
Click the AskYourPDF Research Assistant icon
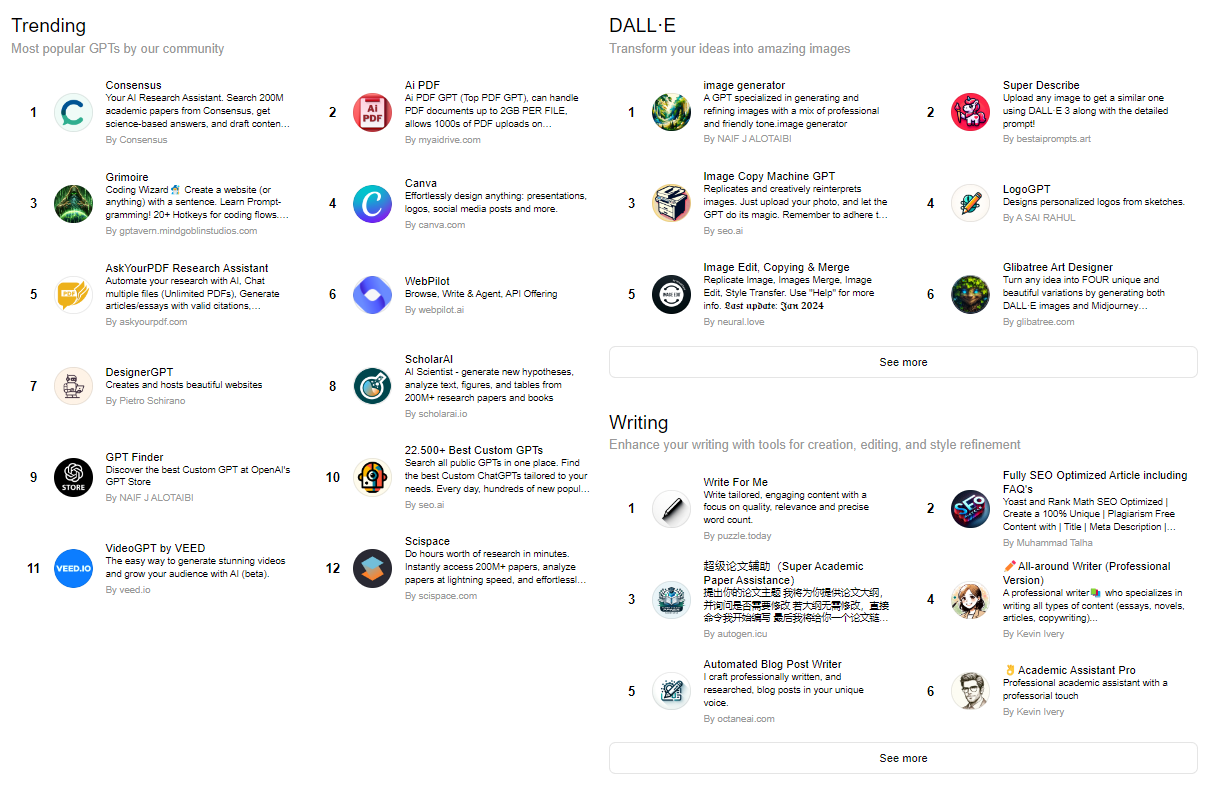[73, 295]
